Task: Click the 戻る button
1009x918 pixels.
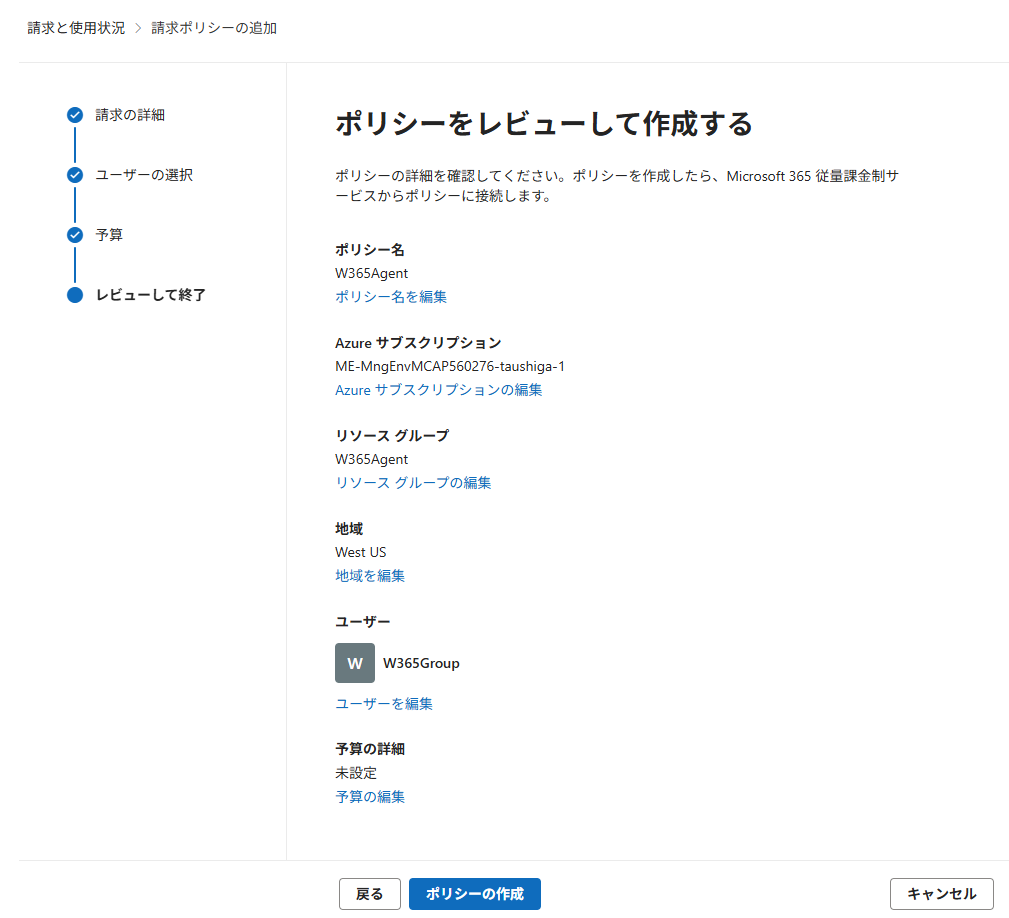Action: point(369,894)
